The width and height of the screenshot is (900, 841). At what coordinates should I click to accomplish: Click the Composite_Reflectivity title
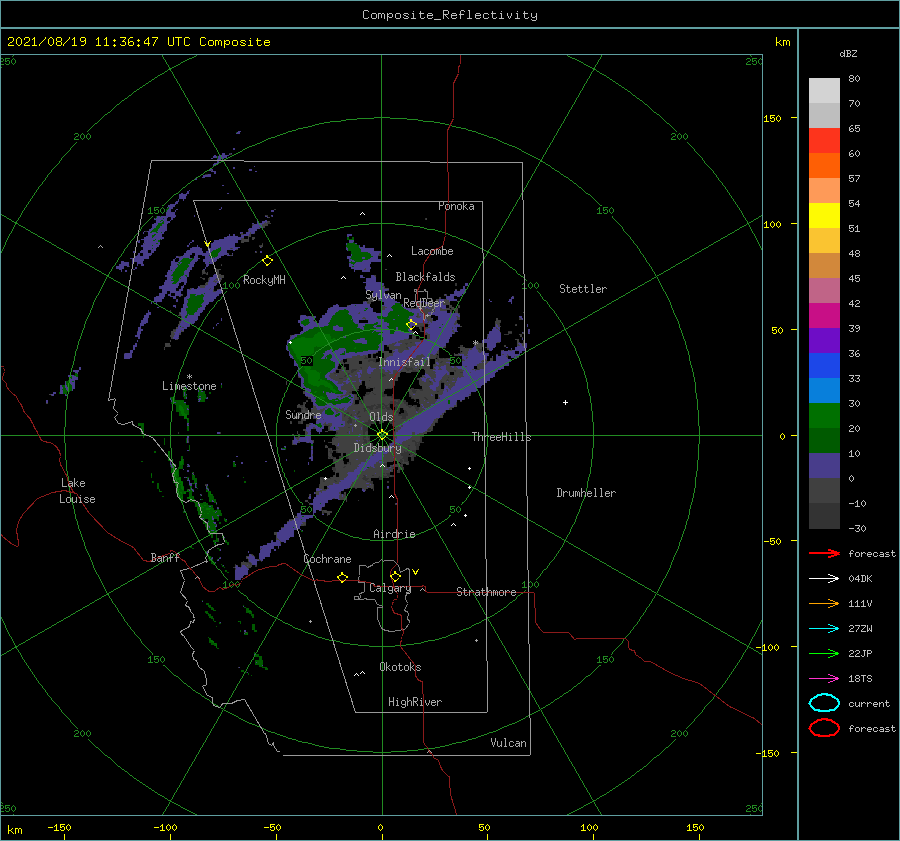[450, 15]
